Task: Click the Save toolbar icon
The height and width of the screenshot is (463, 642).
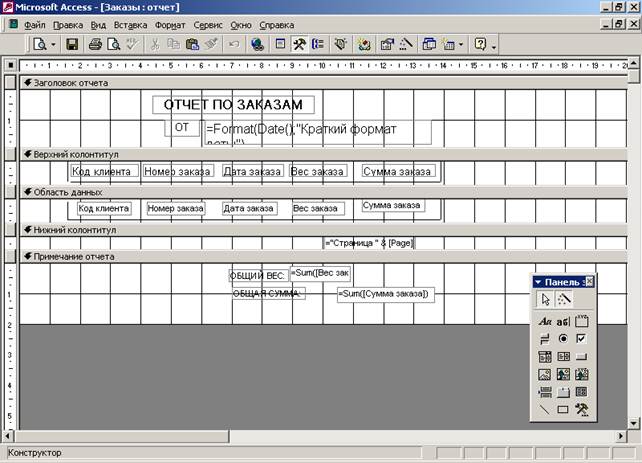Action: pyautogui.click(x=72, y=44)
